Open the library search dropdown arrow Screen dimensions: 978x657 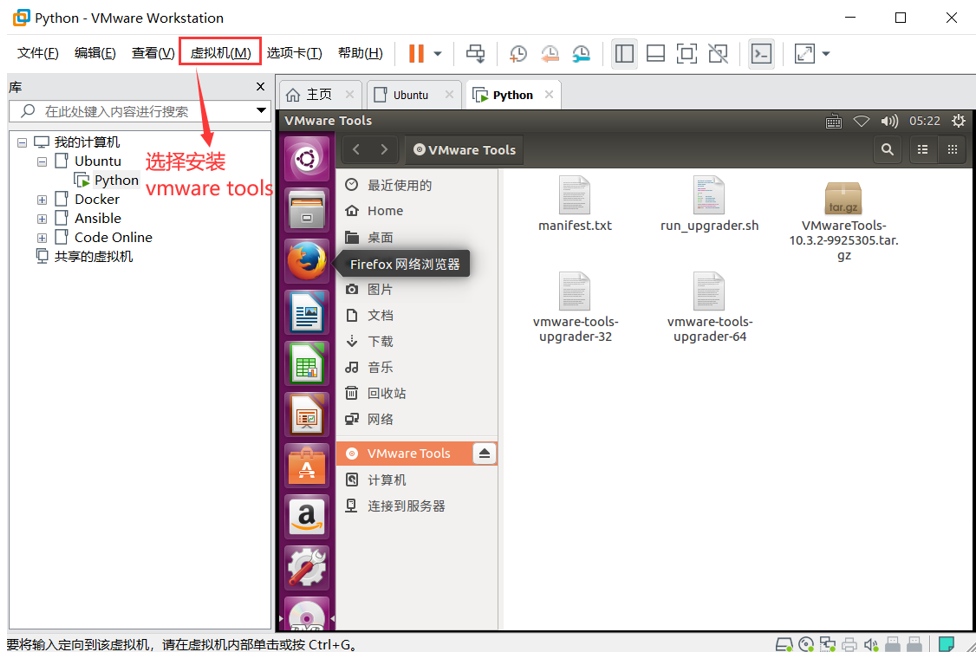[x=261, y=110]
